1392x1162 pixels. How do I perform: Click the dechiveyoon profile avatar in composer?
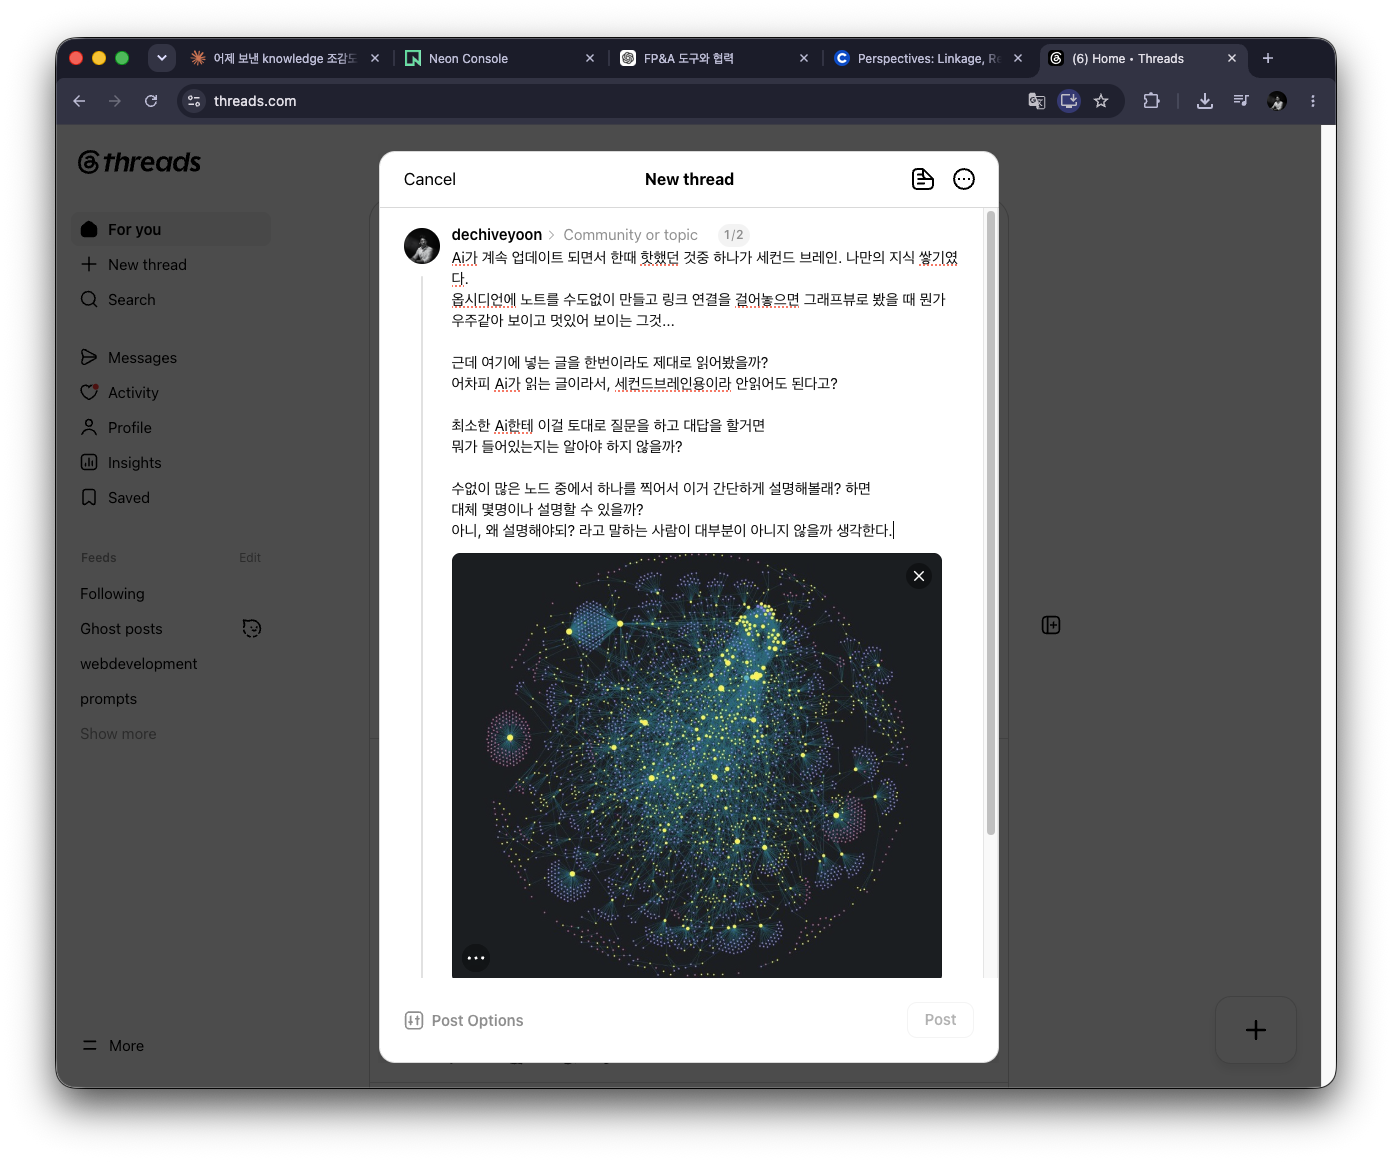point(422,246)
